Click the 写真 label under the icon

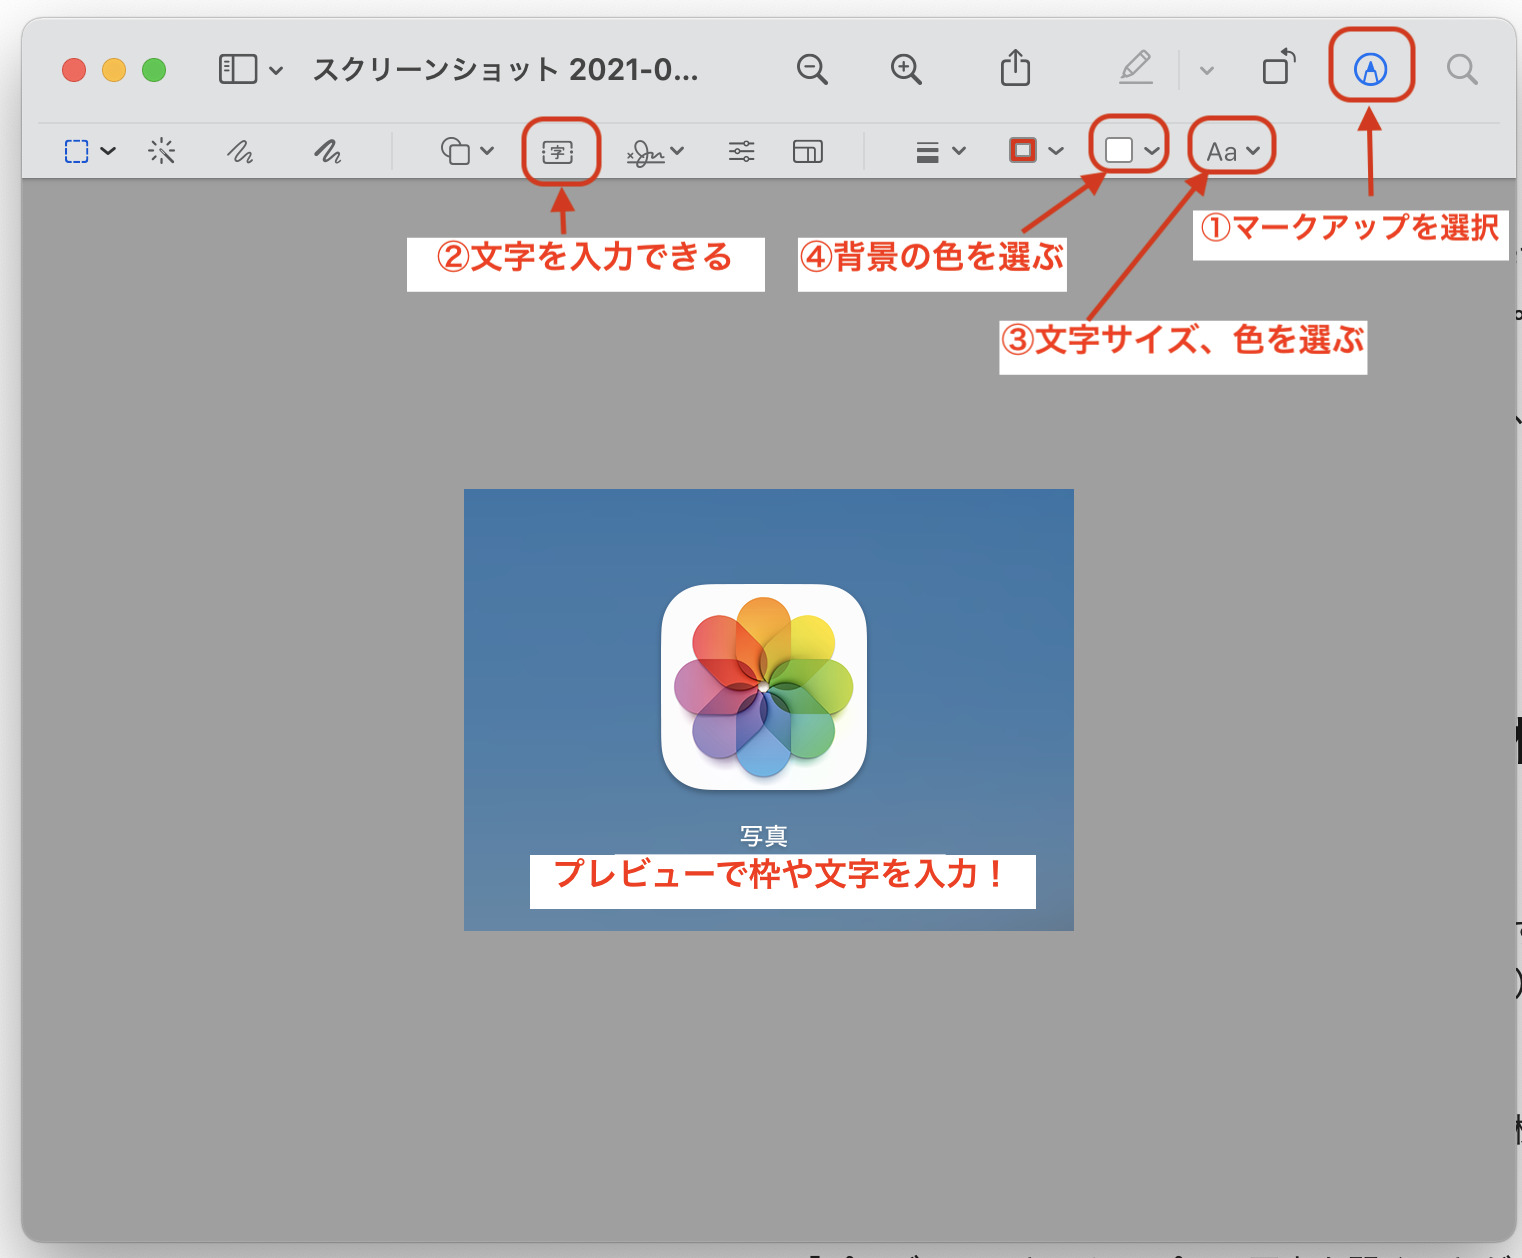click(764, 836)
